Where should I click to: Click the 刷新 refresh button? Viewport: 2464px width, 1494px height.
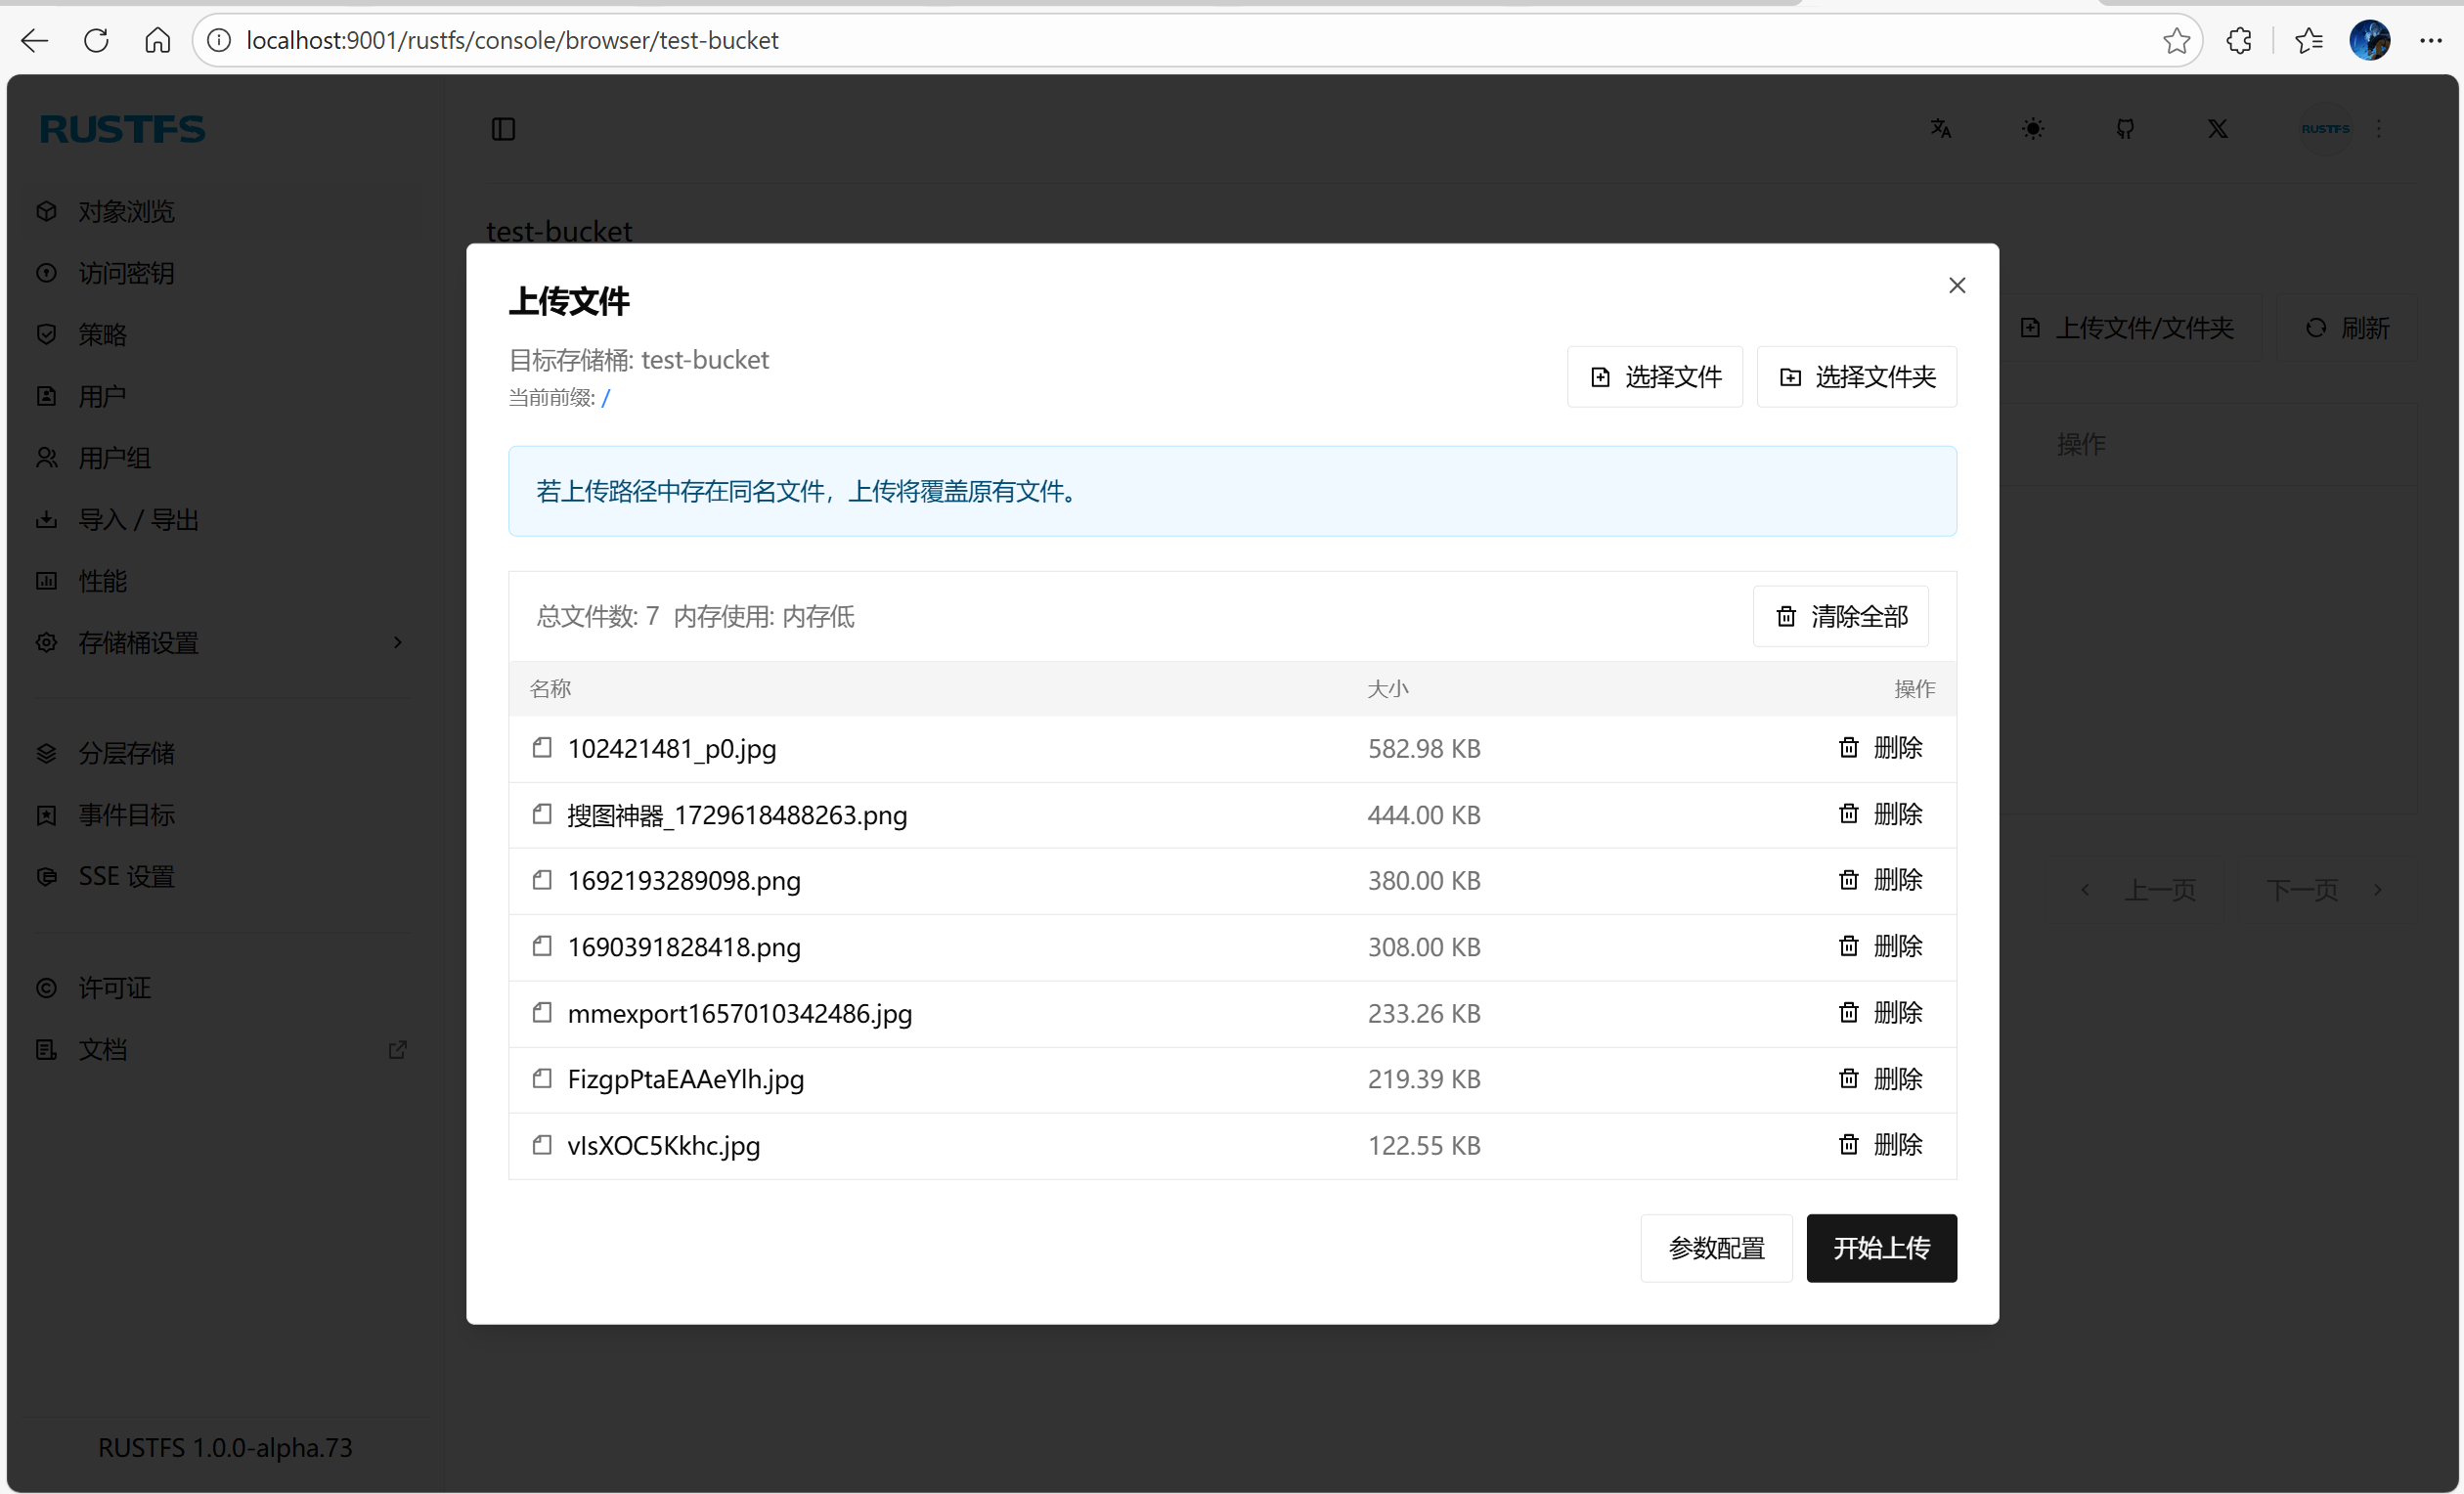pyautogui.click(x=2347, y=328)
